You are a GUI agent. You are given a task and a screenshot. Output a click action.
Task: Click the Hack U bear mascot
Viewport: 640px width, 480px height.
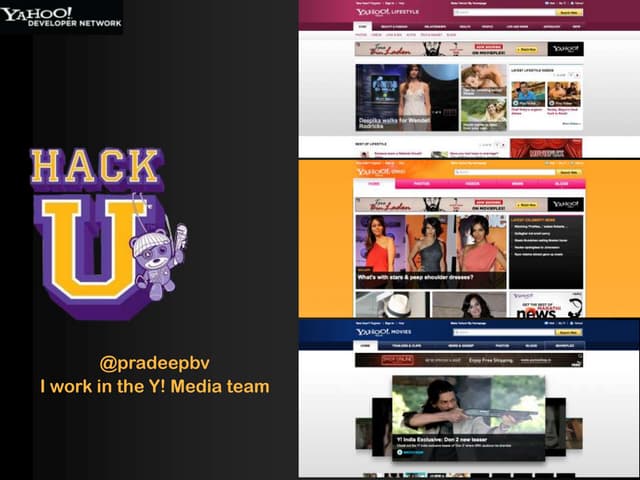161,248
